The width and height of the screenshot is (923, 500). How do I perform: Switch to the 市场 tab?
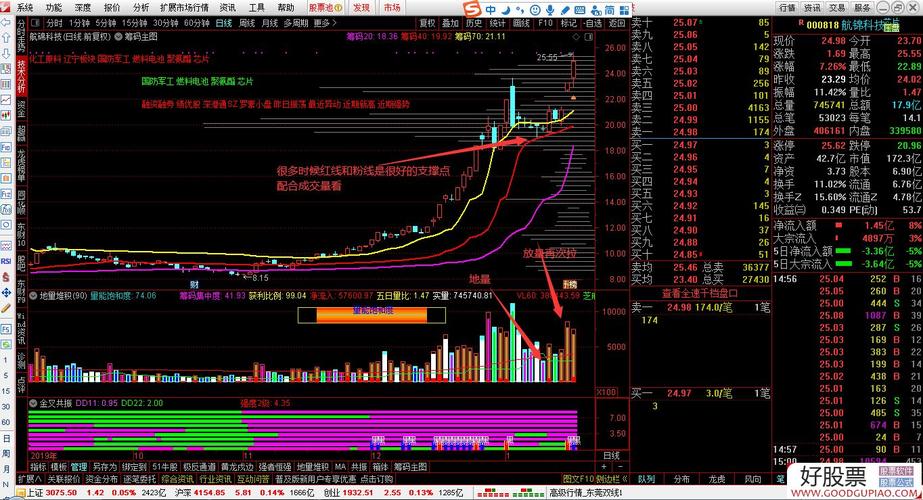point(391,8)
